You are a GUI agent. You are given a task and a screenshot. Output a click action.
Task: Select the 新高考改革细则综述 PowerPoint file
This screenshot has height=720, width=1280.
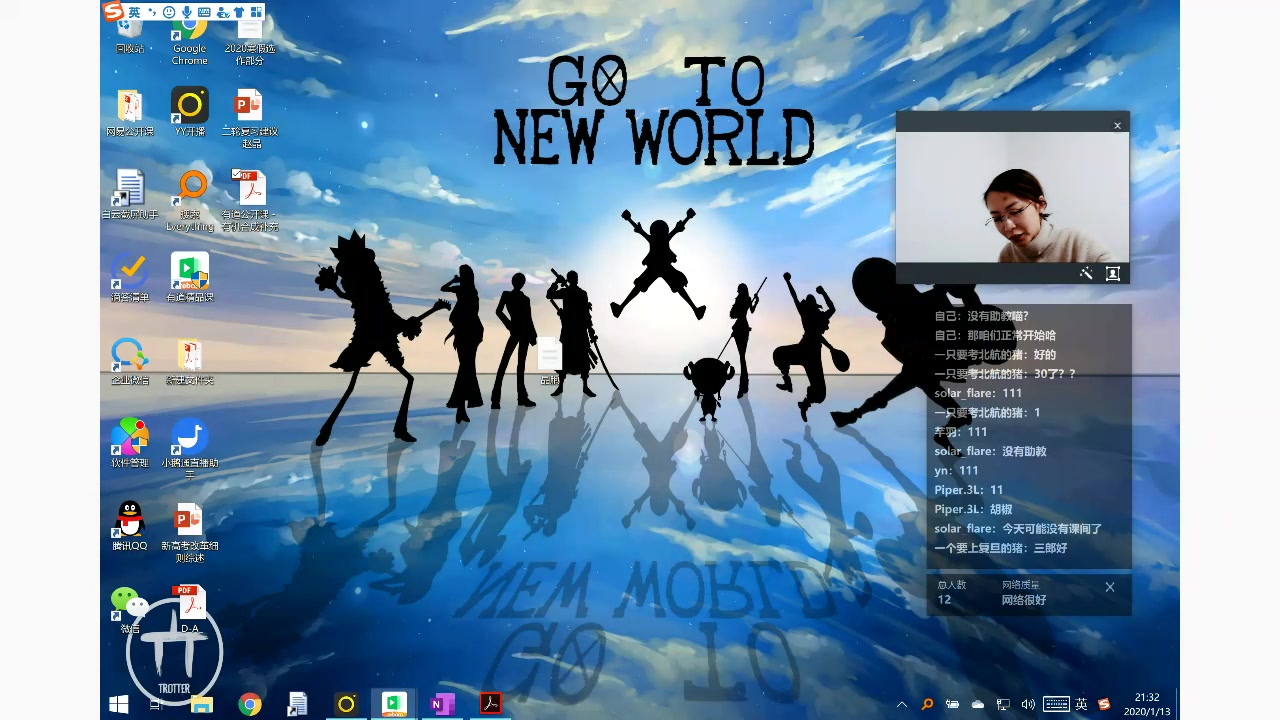click(x=189, y=532)
